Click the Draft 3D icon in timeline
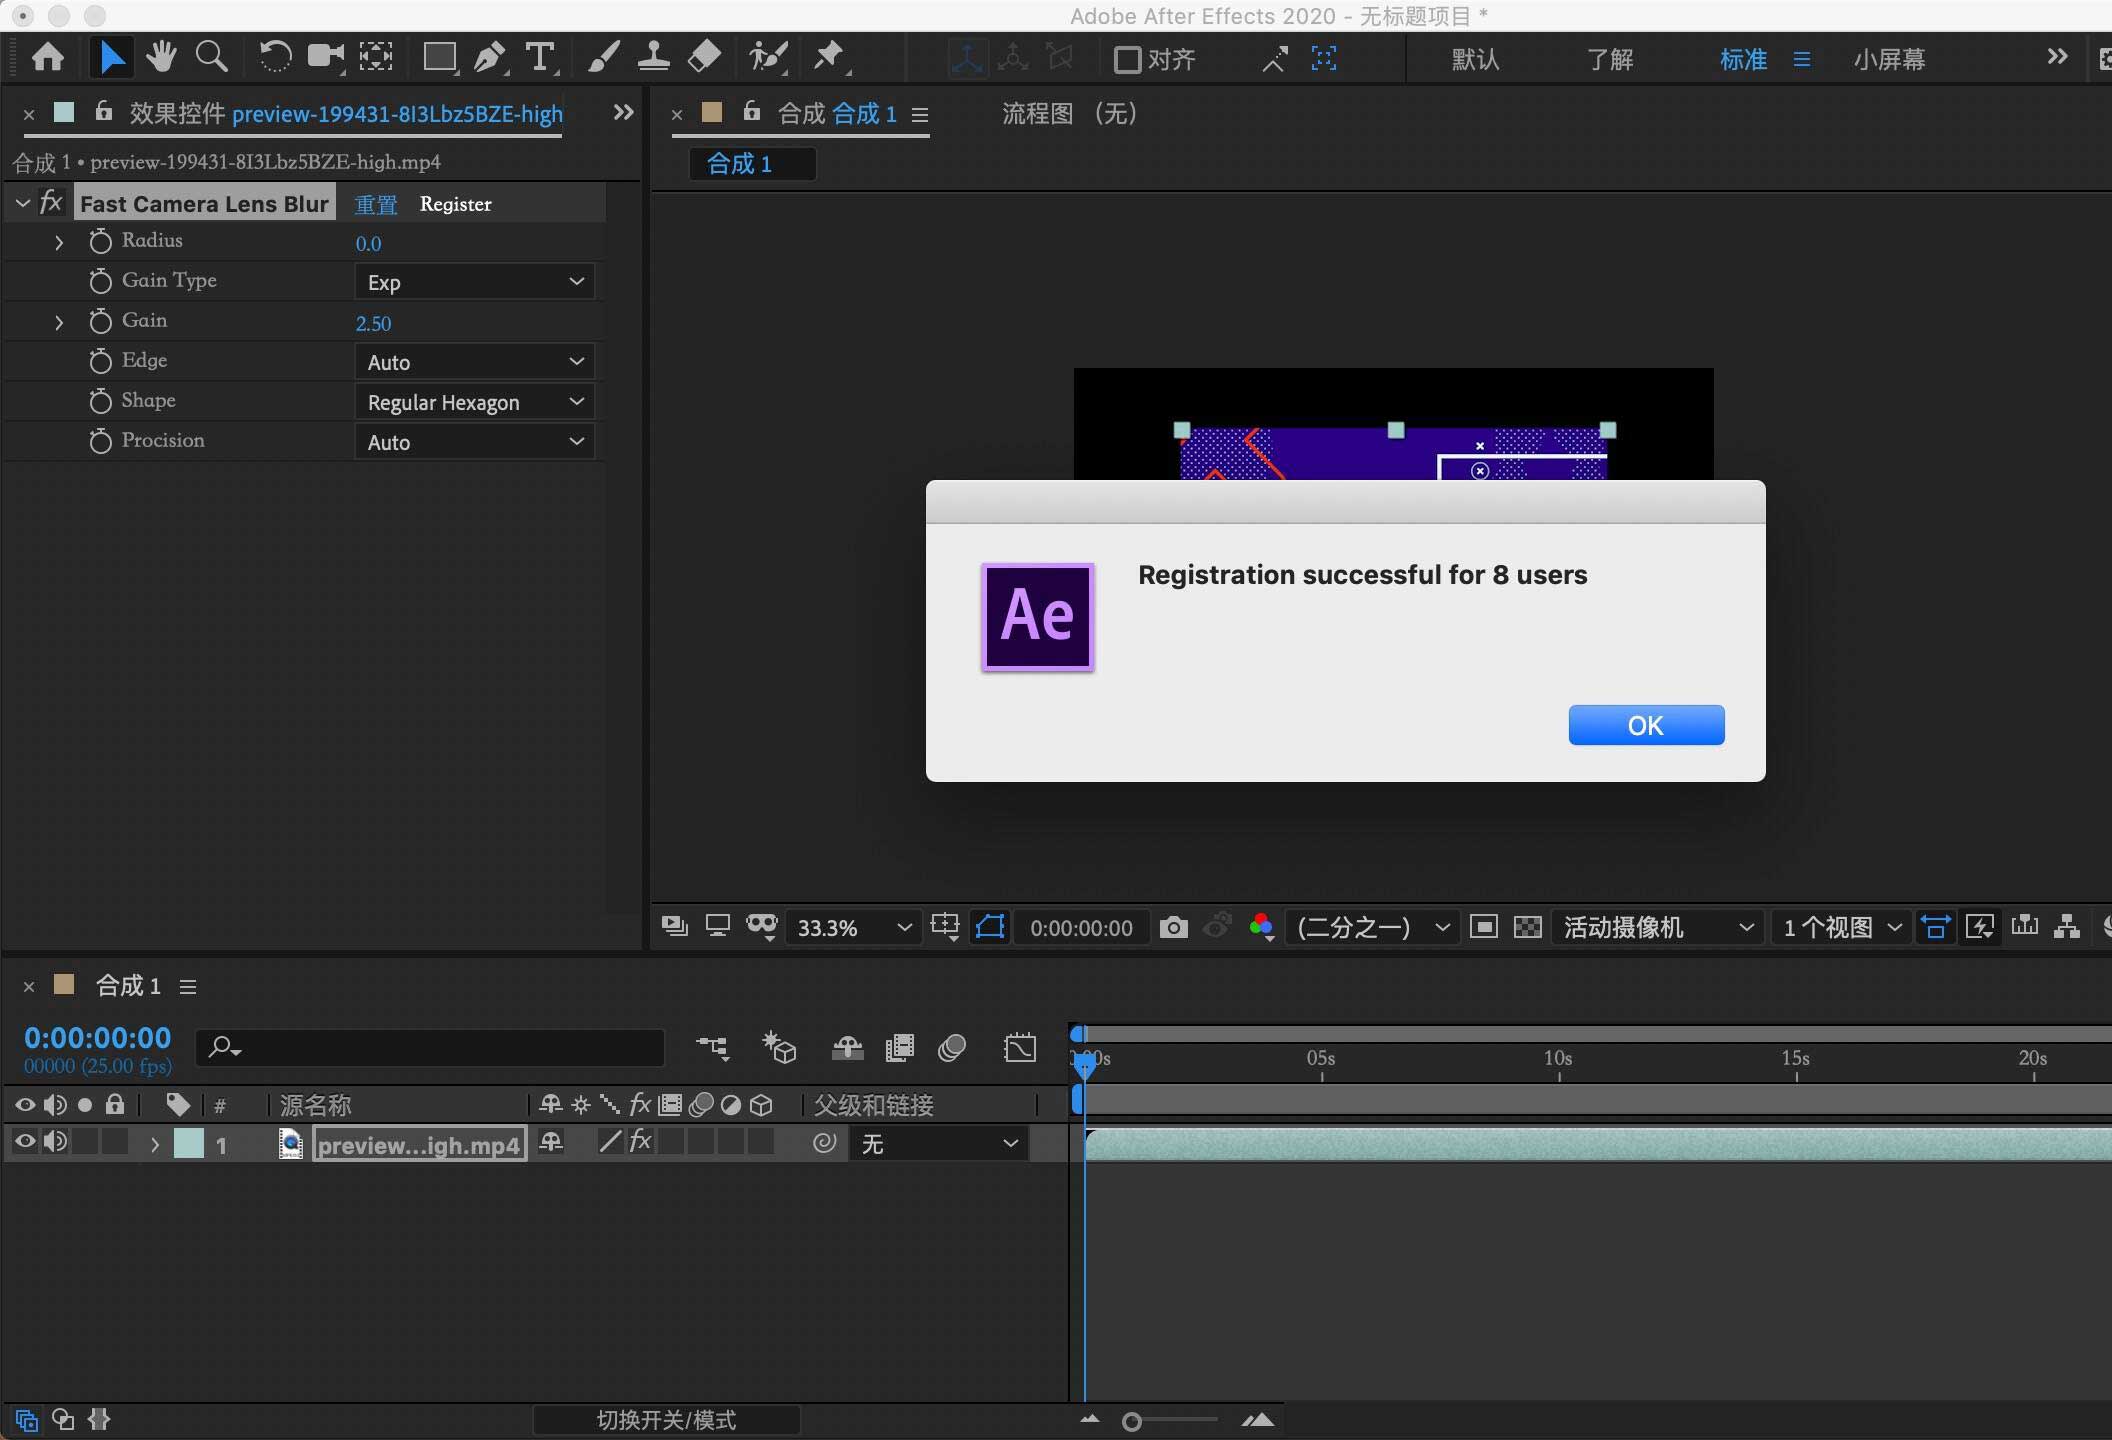The width and height of the screenshot is (2112, 1440). (x=779, y=1047)
